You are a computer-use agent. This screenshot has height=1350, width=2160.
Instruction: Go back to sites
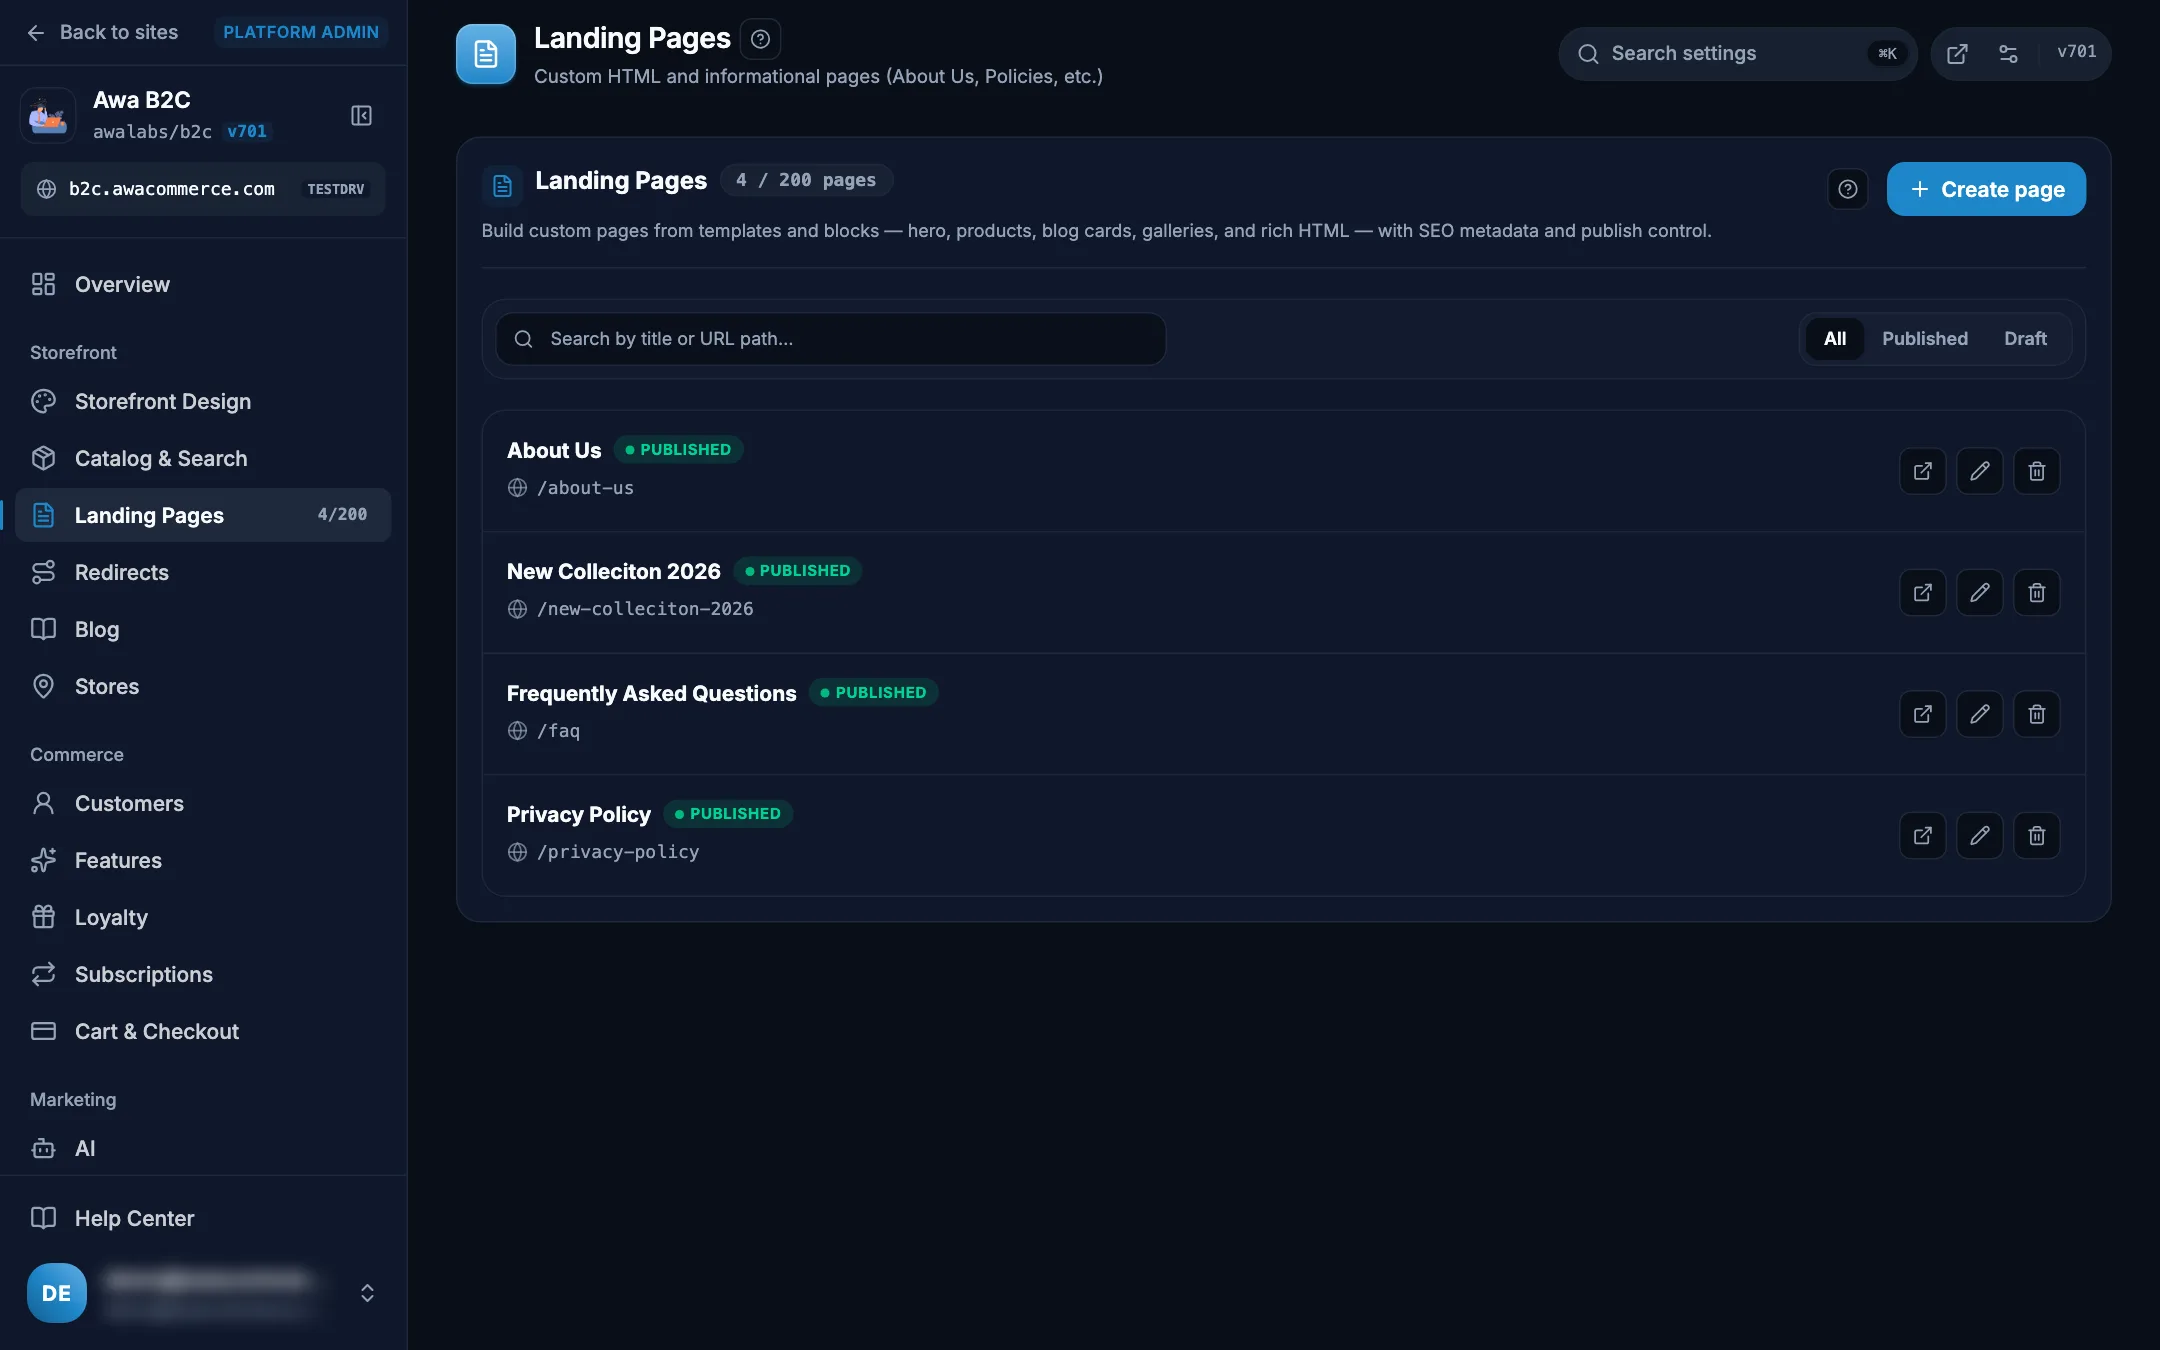click(102, 32)
